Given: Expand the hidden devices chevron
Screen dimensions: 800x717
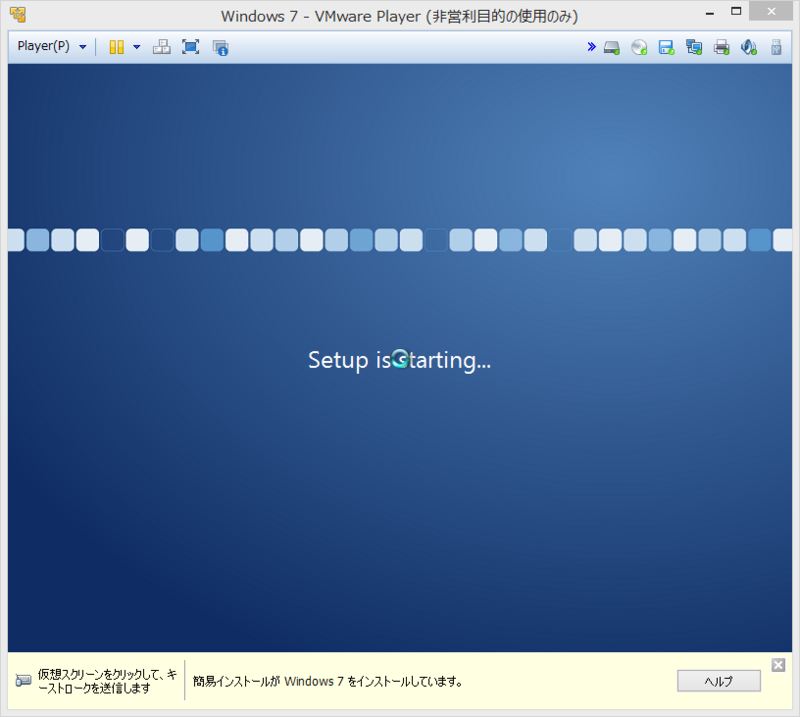Looking at the screenshot, I should (591, 47).
